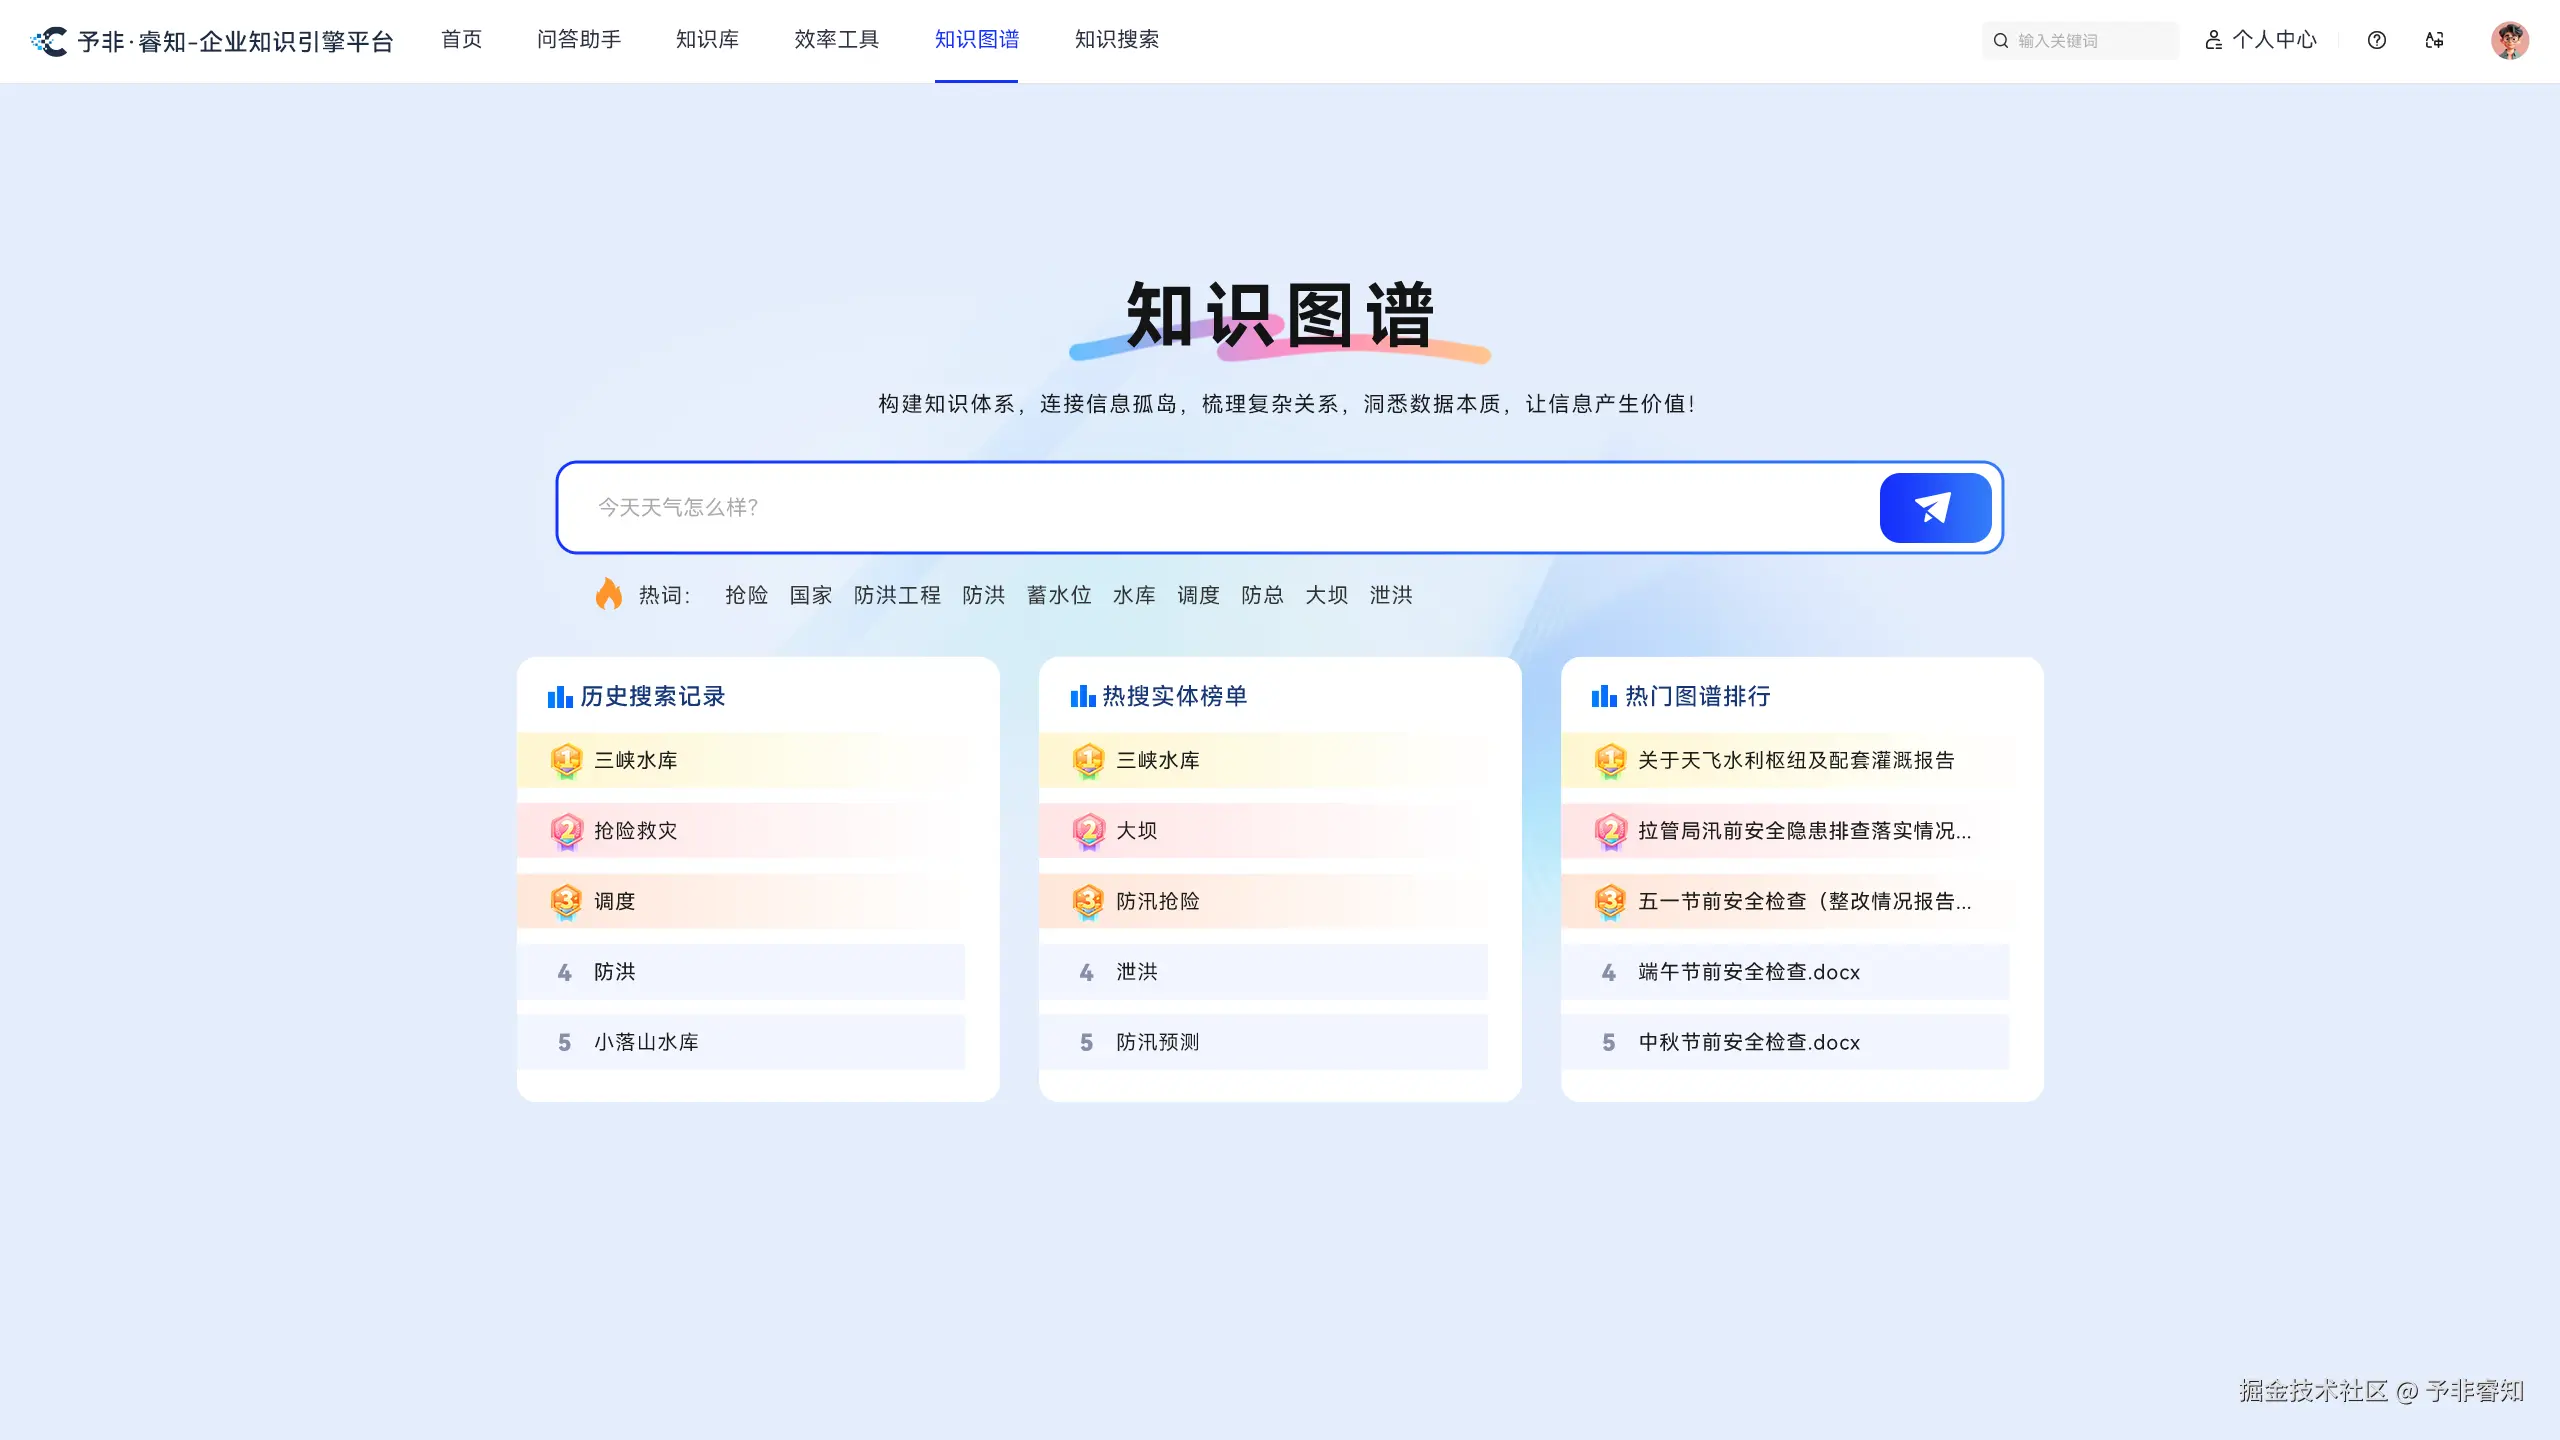
Task: Click the flame hot words icon
Action: [608, 594]
